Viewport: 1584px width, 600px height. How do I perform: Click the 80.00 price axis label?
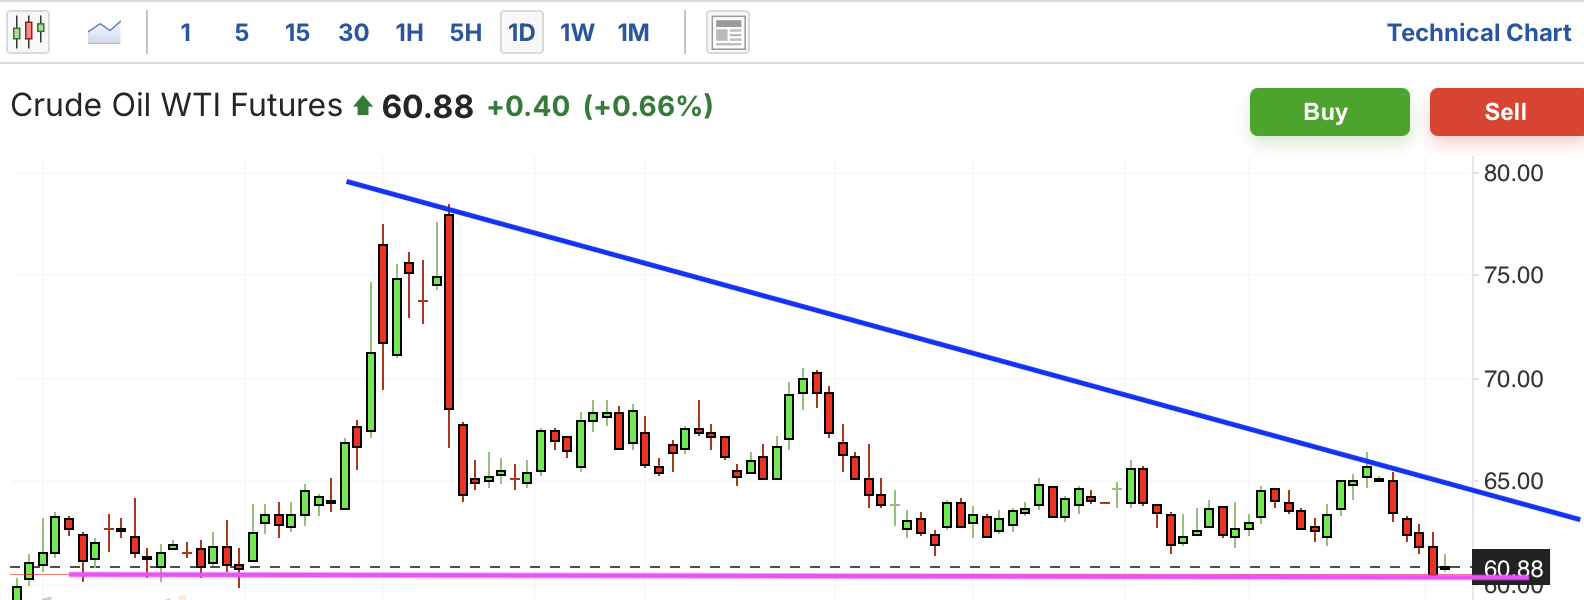click(x=1513, y=173)
